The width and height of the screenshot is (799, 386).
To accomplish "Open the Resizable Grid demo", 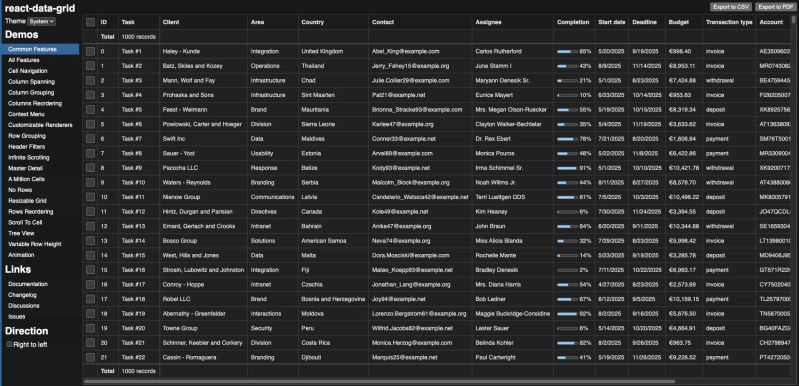I will (41, 201).
